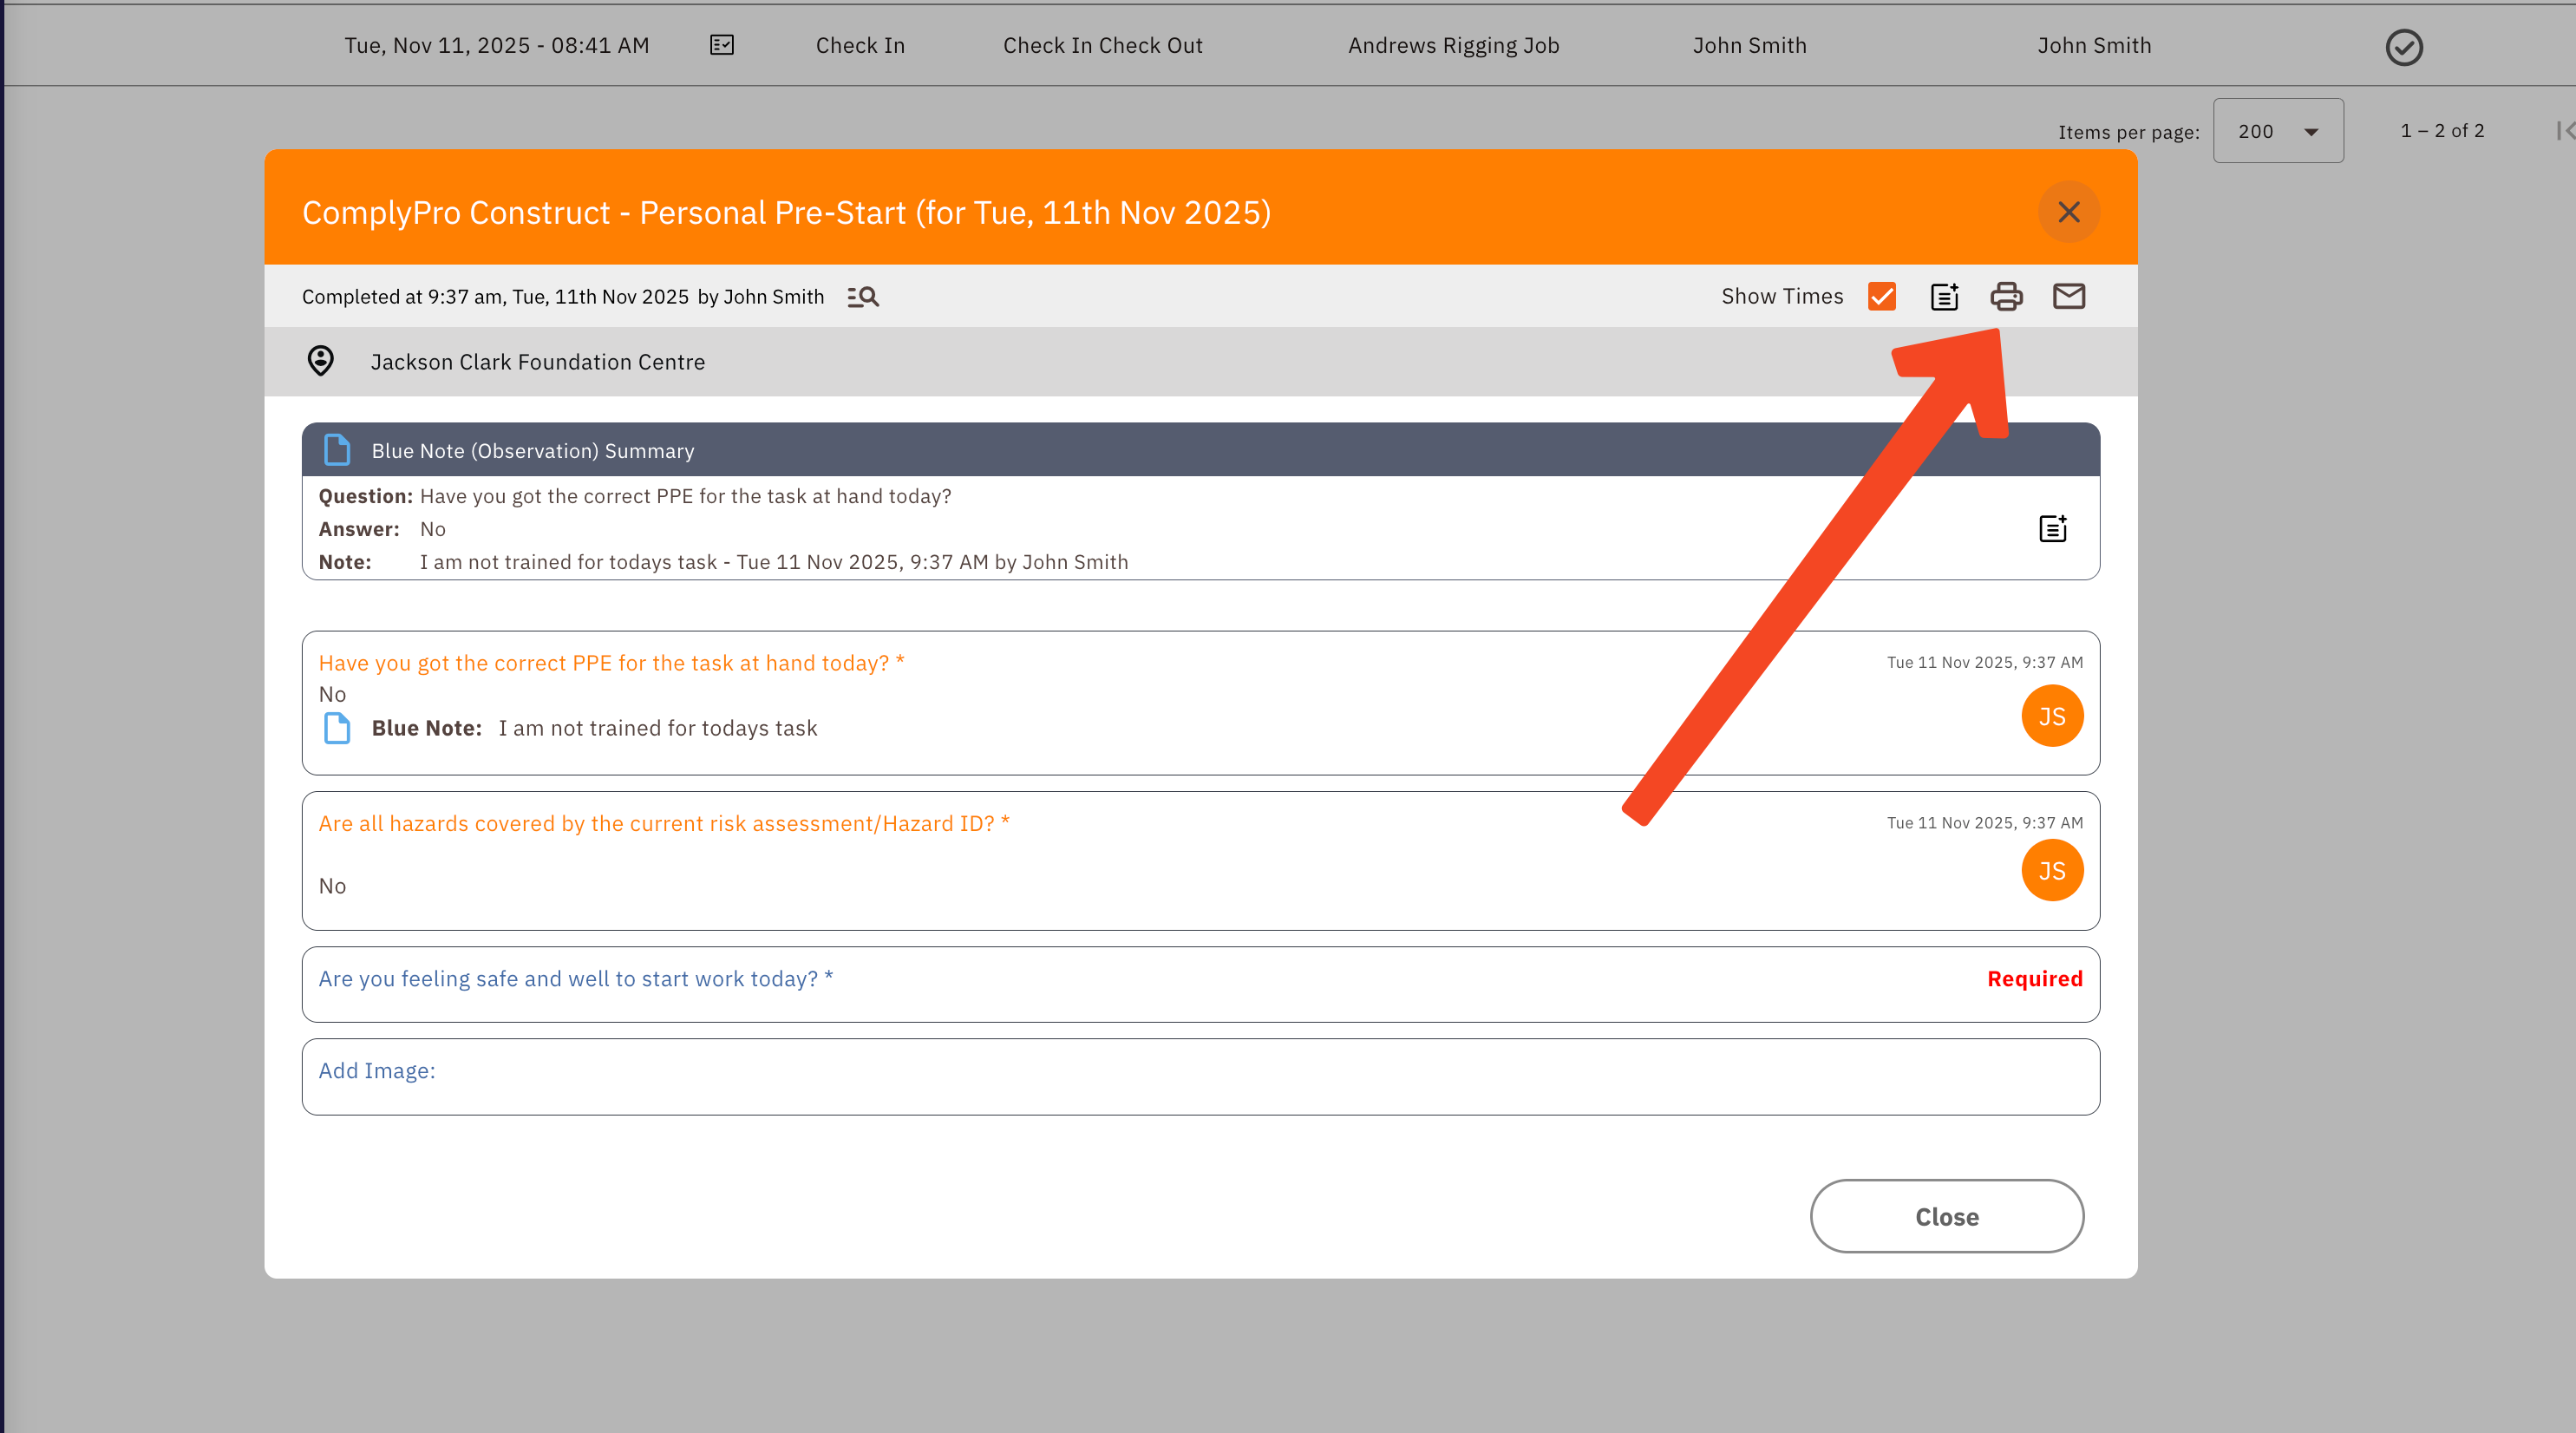Image resolution: width=2576 pixels, height=1433 pixels.
Task: Click the feeling safe and well question
Action: pos(575,979)
